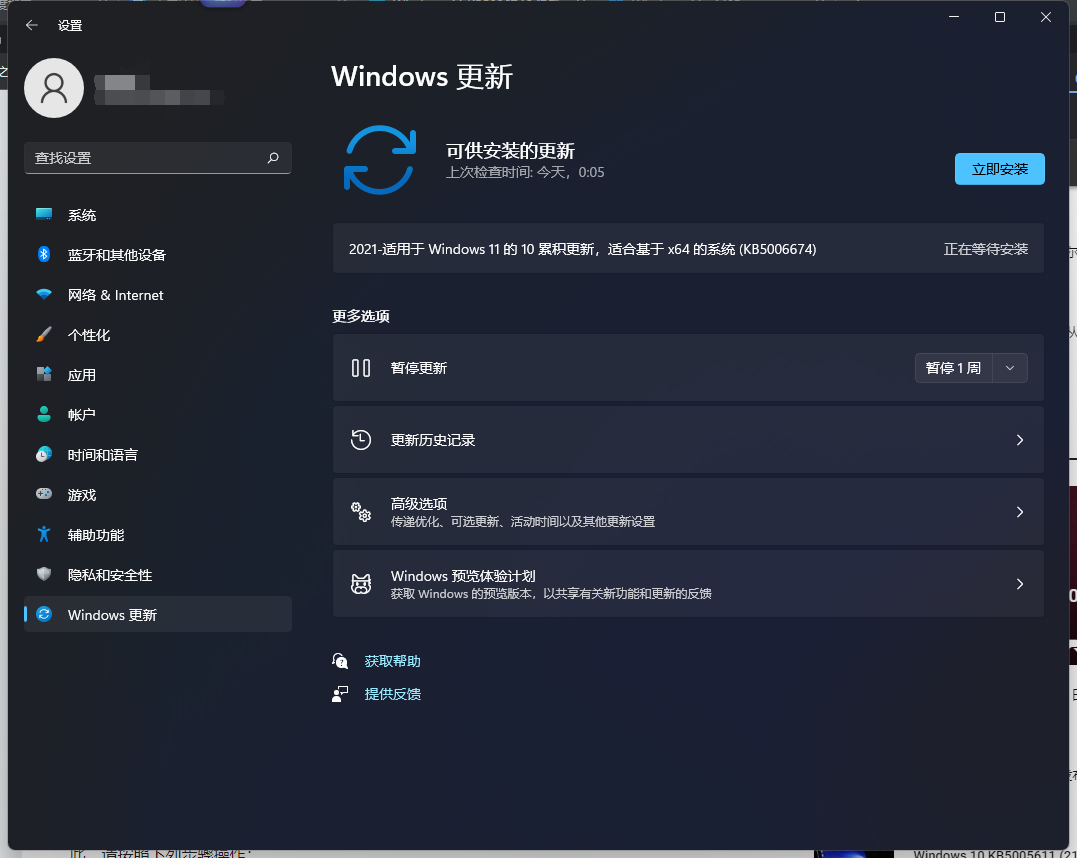
Task: Click the pause icon beside 暂停更新
Action: pos(361,368)
